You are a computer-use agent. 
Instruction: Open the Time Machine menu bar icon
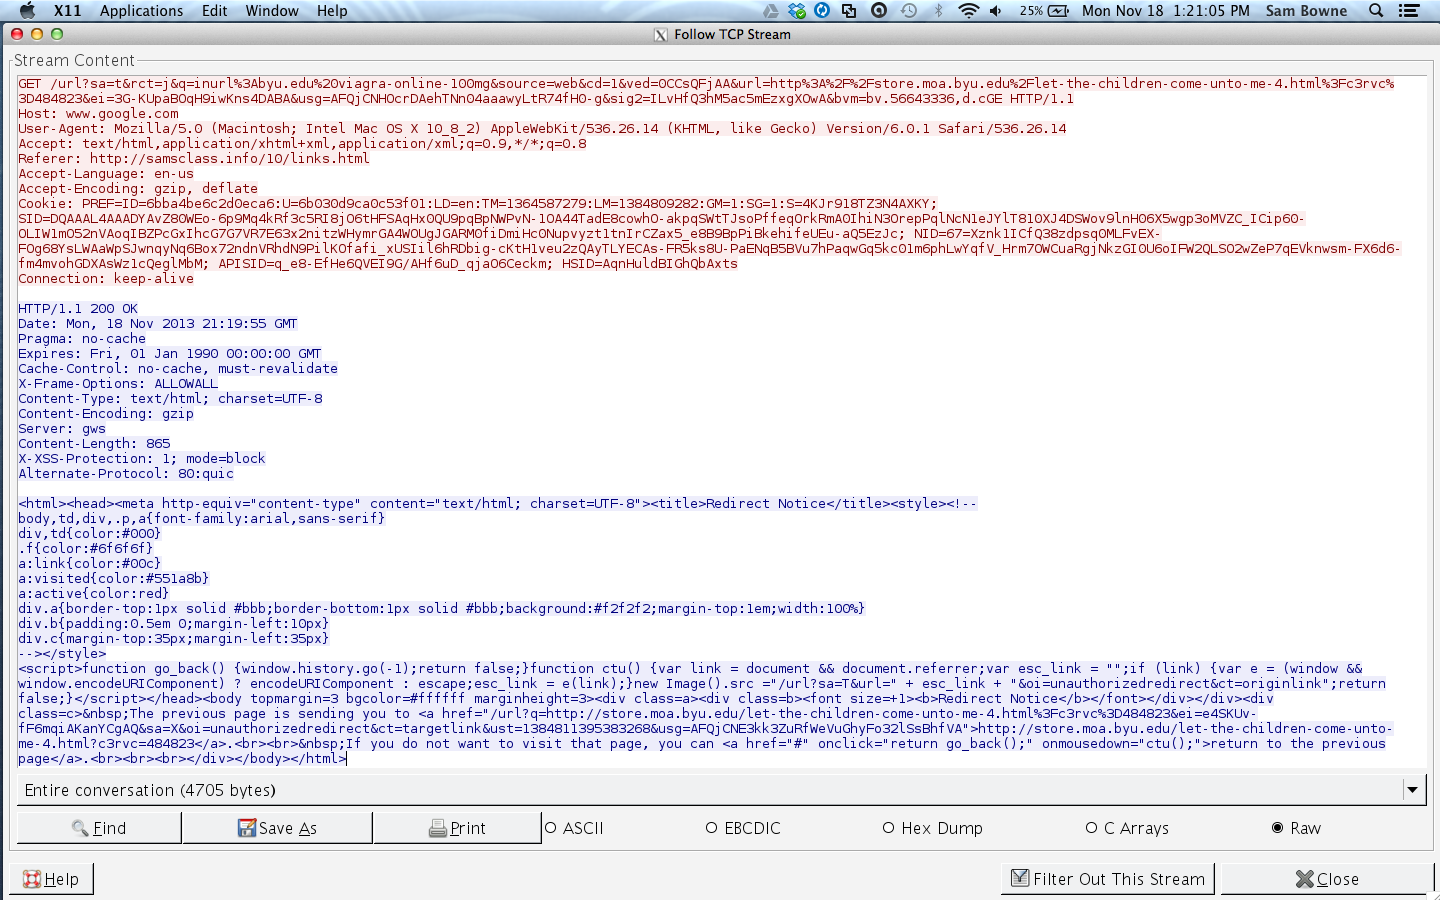tap(909, 11)
